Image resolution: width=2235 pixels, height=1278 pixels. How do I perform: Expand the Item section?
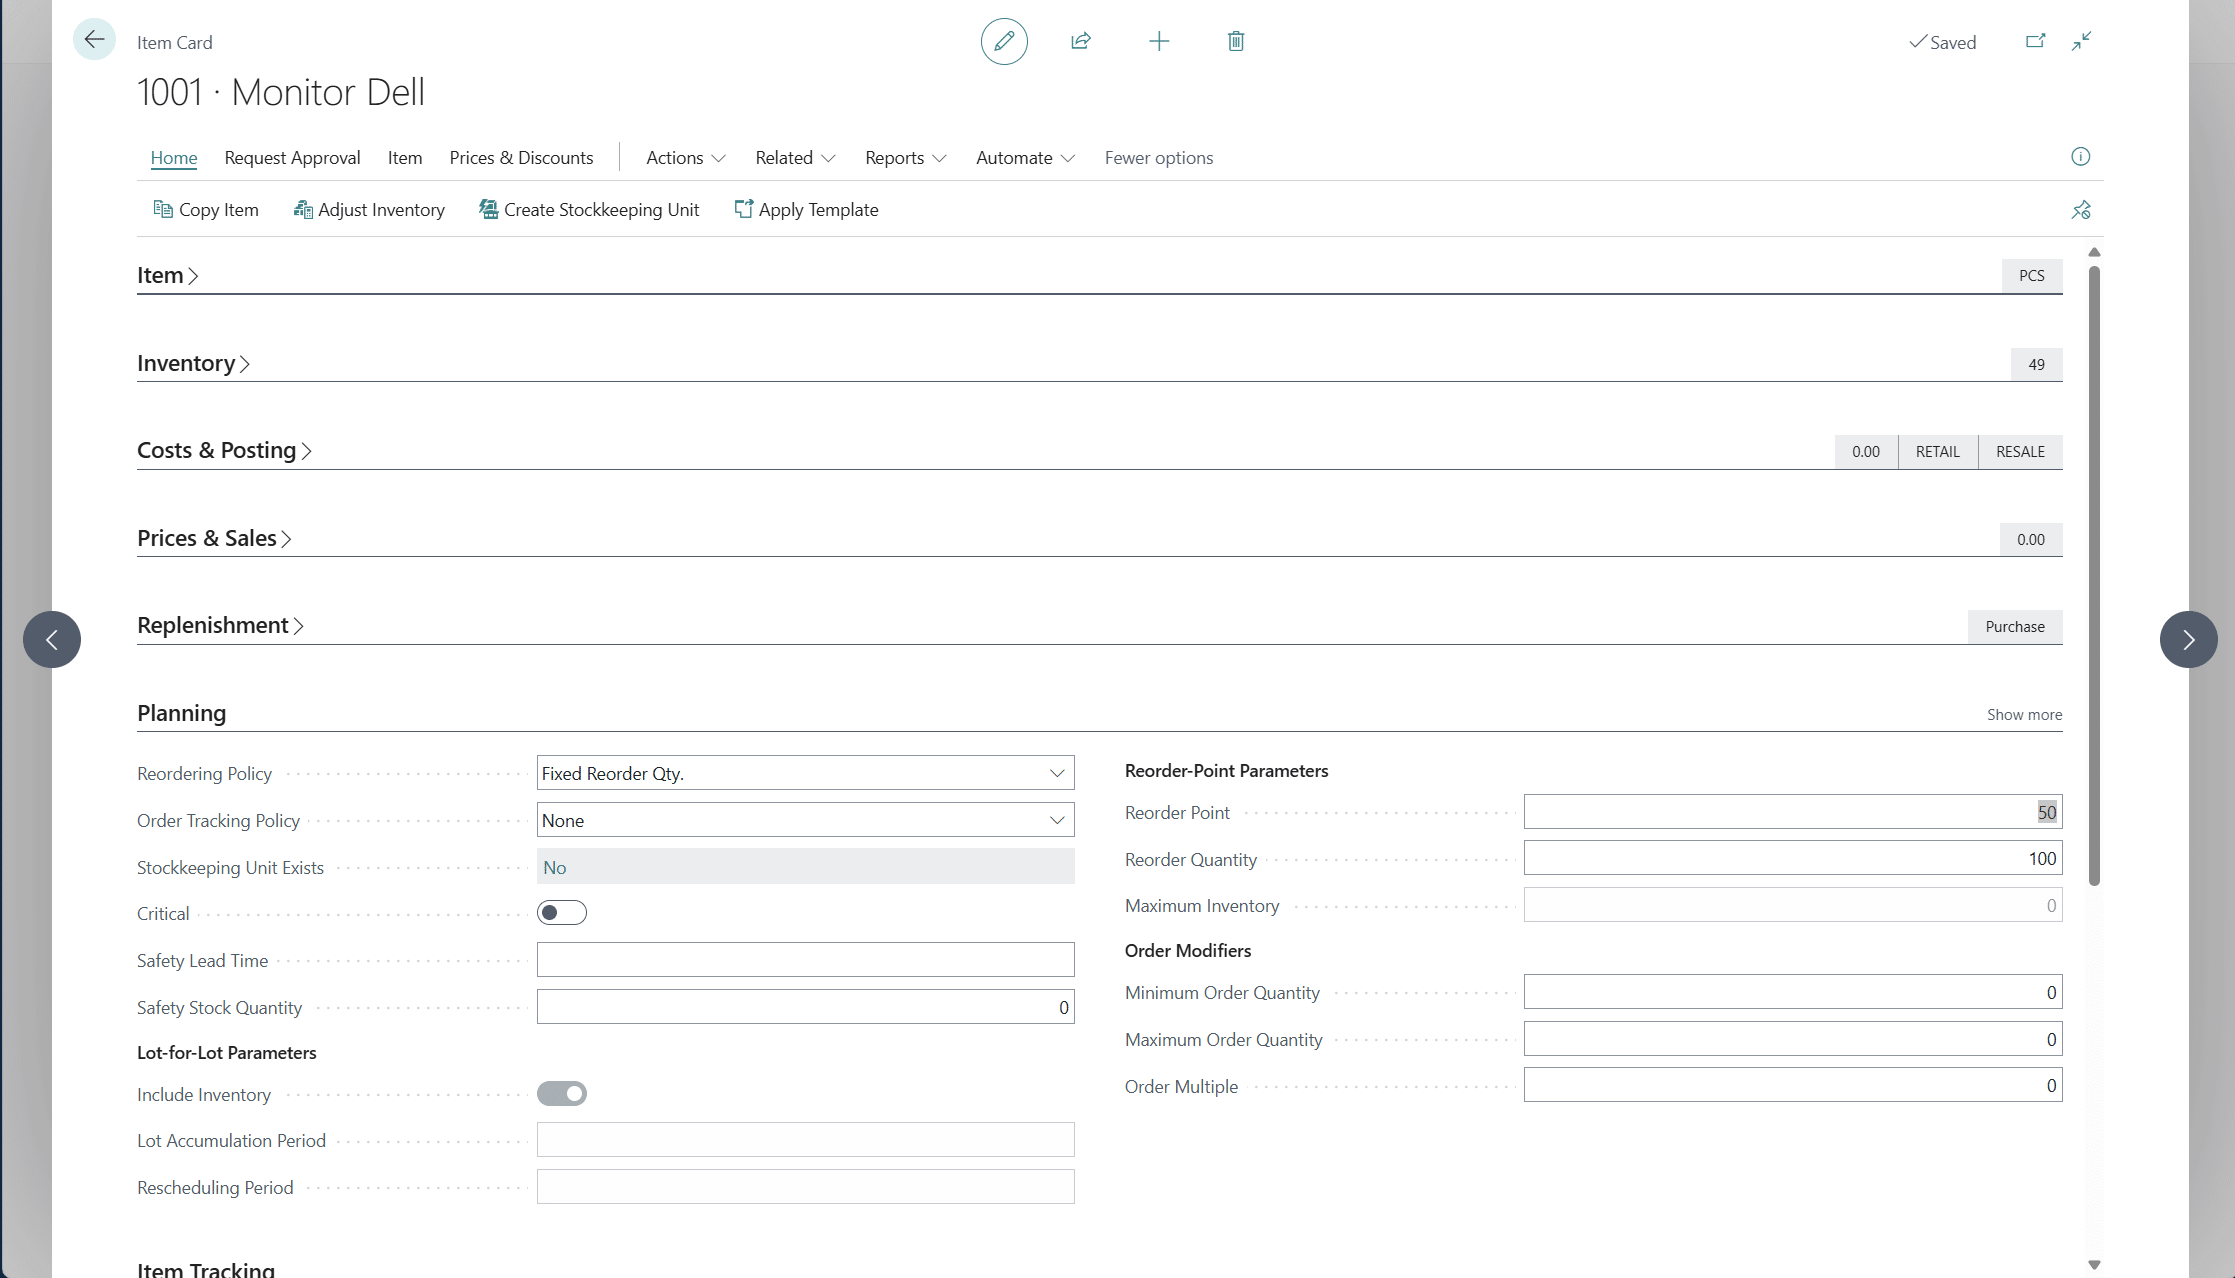[168, 276]
